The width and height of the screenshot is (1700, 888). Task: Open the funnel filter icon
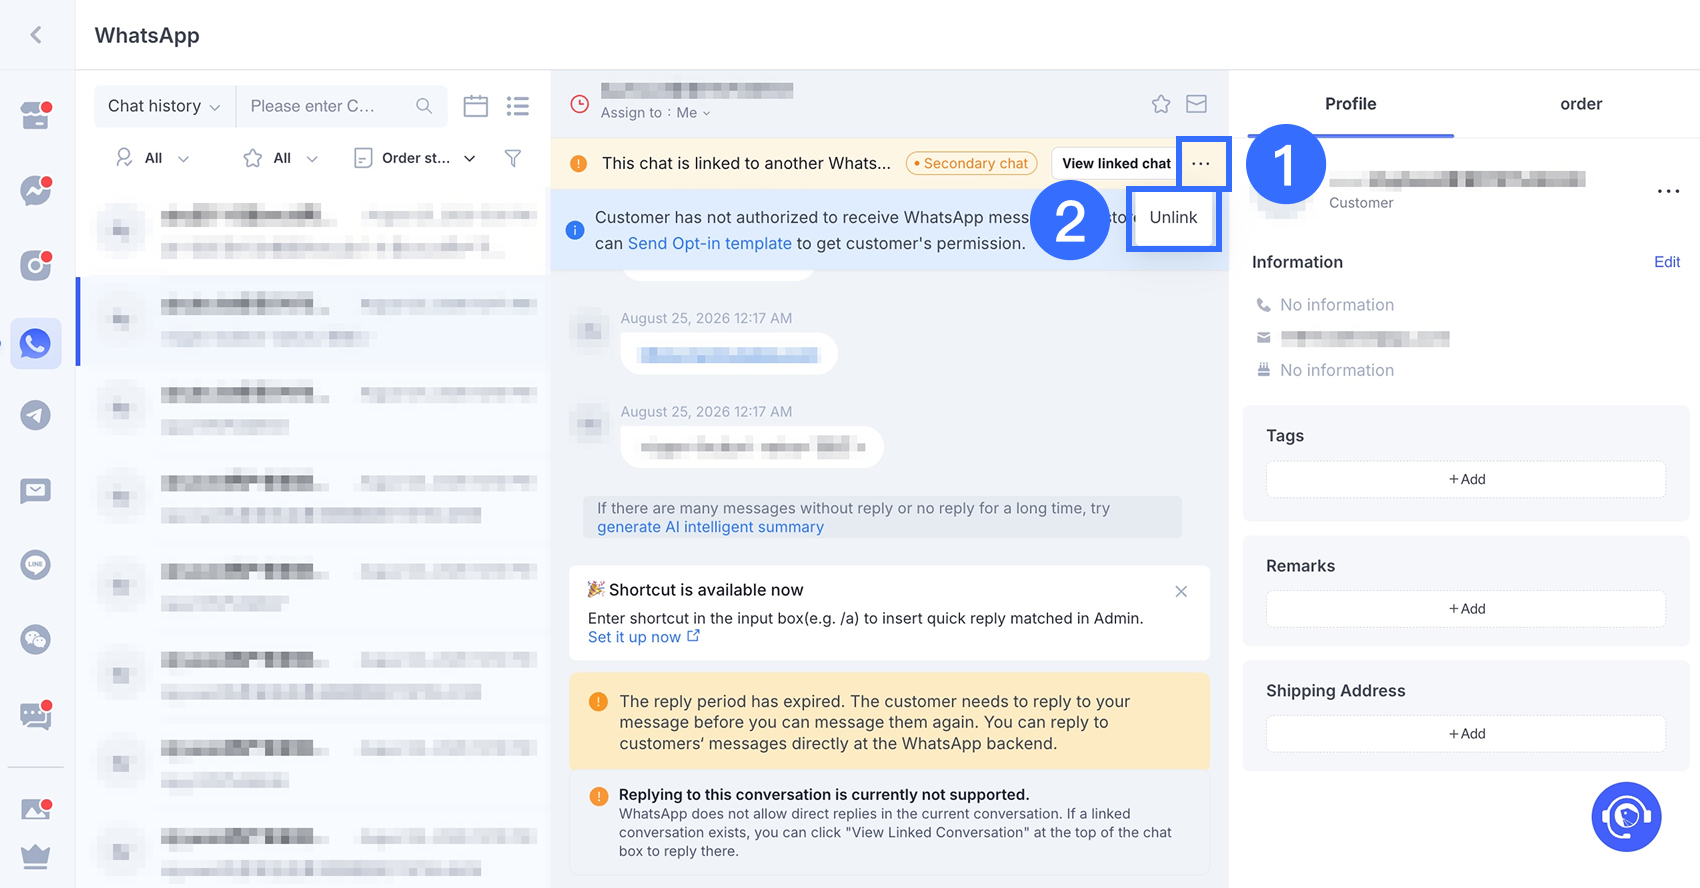tap(513, 158)
